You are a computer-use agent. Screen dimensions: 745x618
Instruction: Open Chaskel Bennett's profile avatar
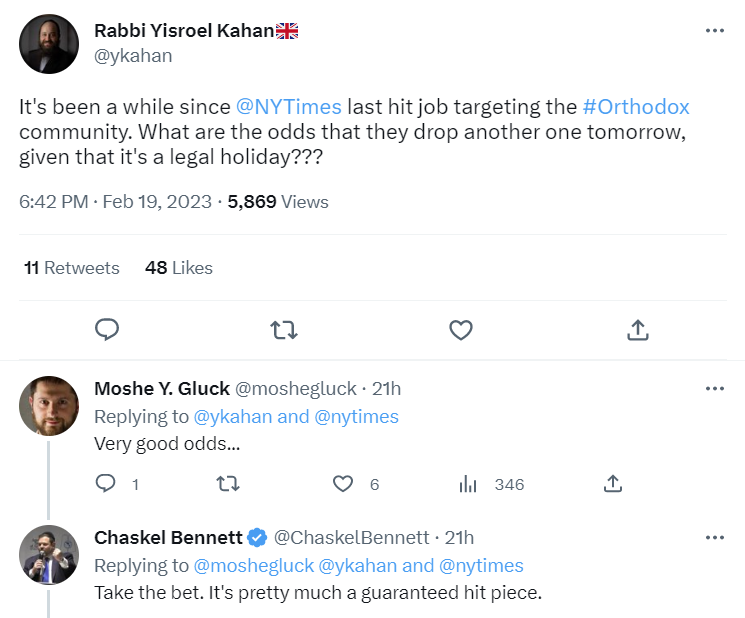point(49,554)
